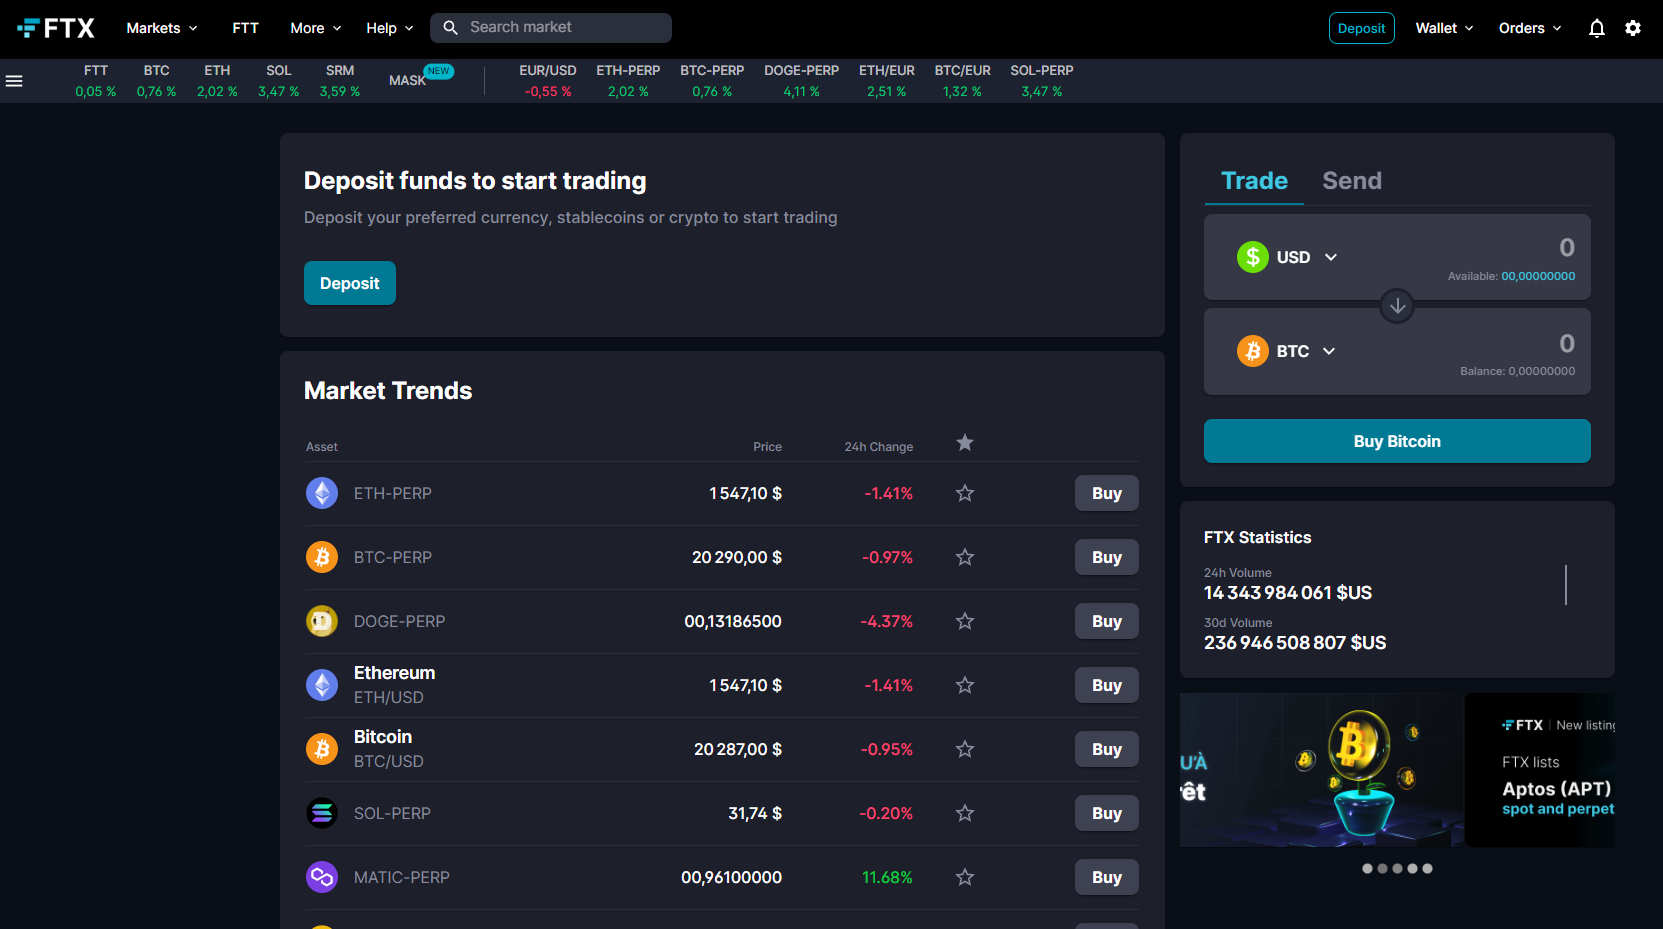Image resolution: width=1663 pixels, height=929 pixels.
Task: Open the Markets dropdown menu
Action: pos(161,28)
